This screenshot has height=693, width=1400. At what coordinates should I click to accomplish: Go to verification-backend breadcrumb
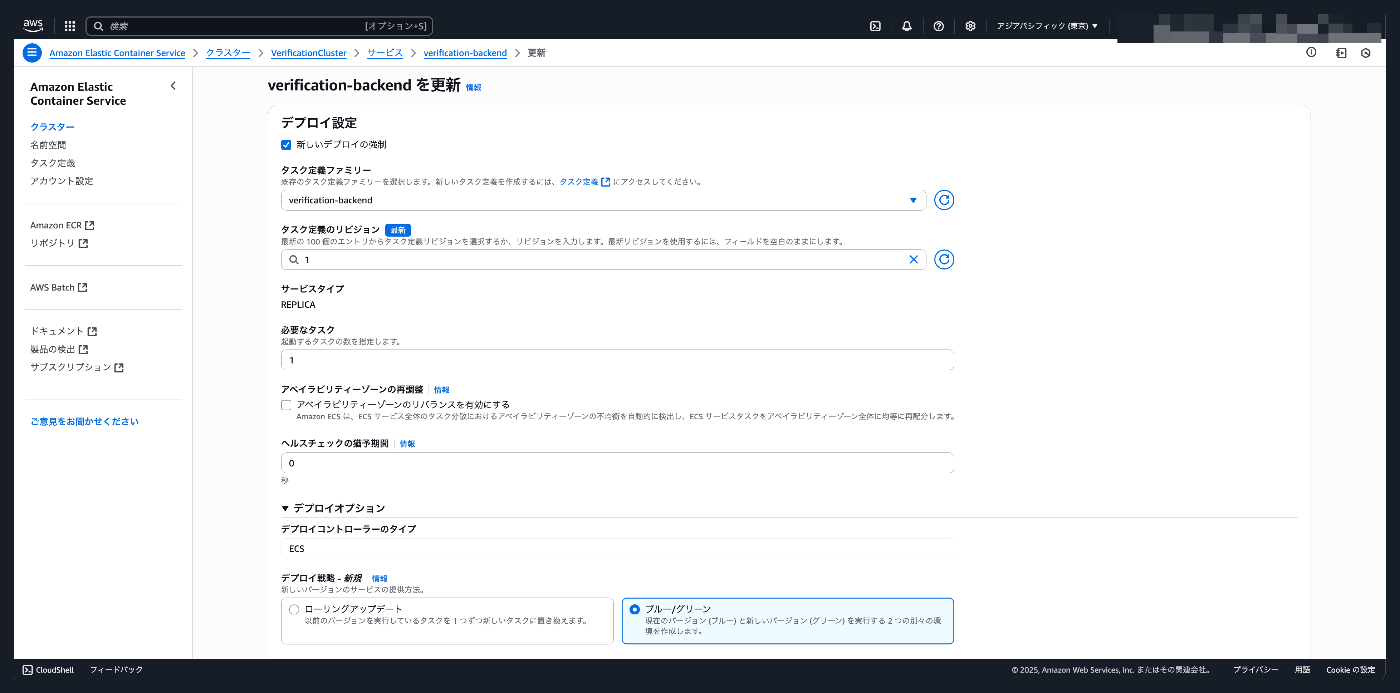(465, 53)
